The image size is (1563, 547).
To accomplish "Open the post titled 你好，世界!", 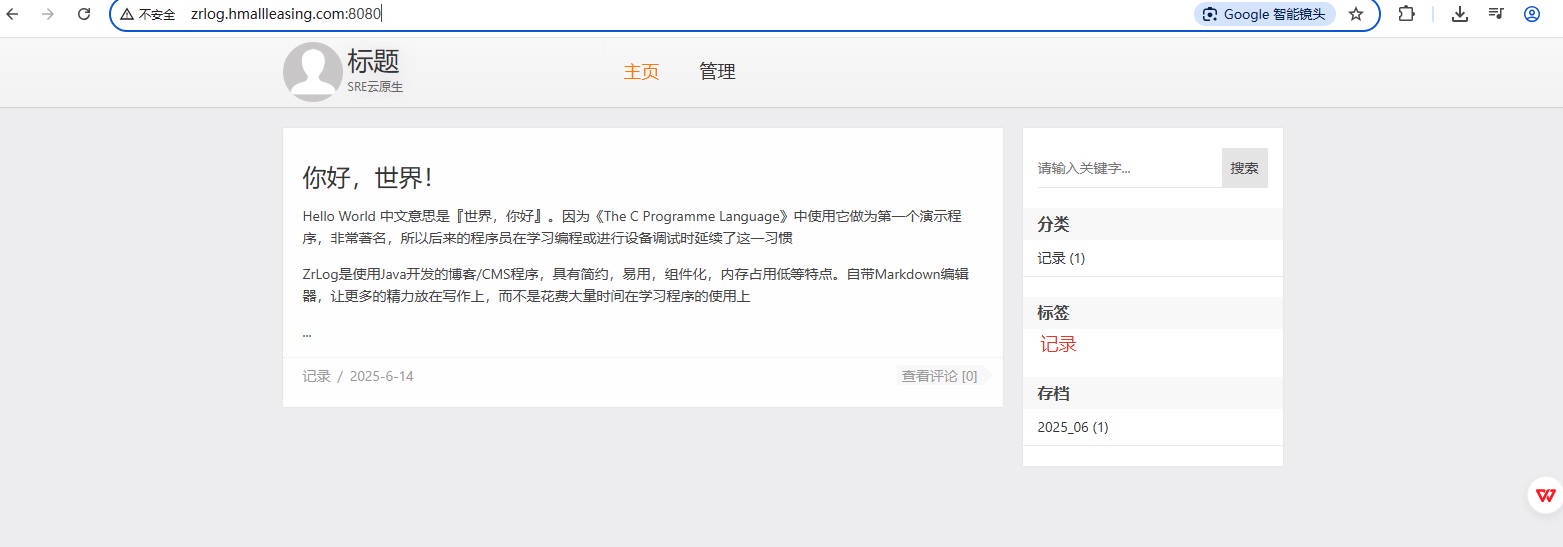I will (x=367, y=178).
